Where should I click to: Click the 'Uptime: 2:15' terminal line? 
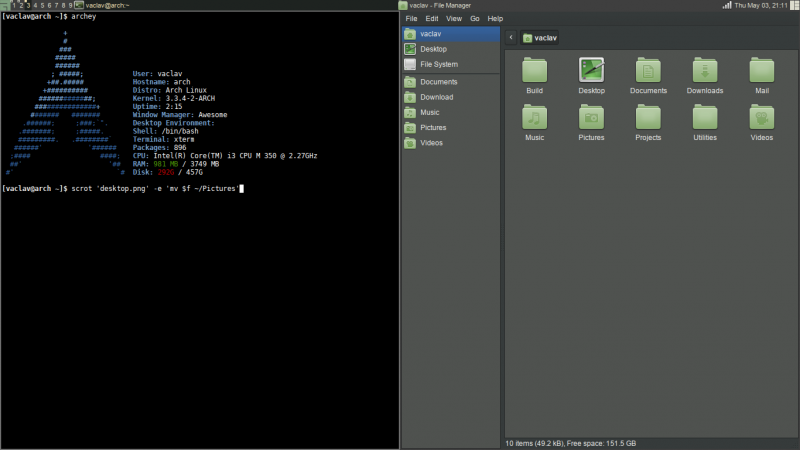(x=157, y=106)
